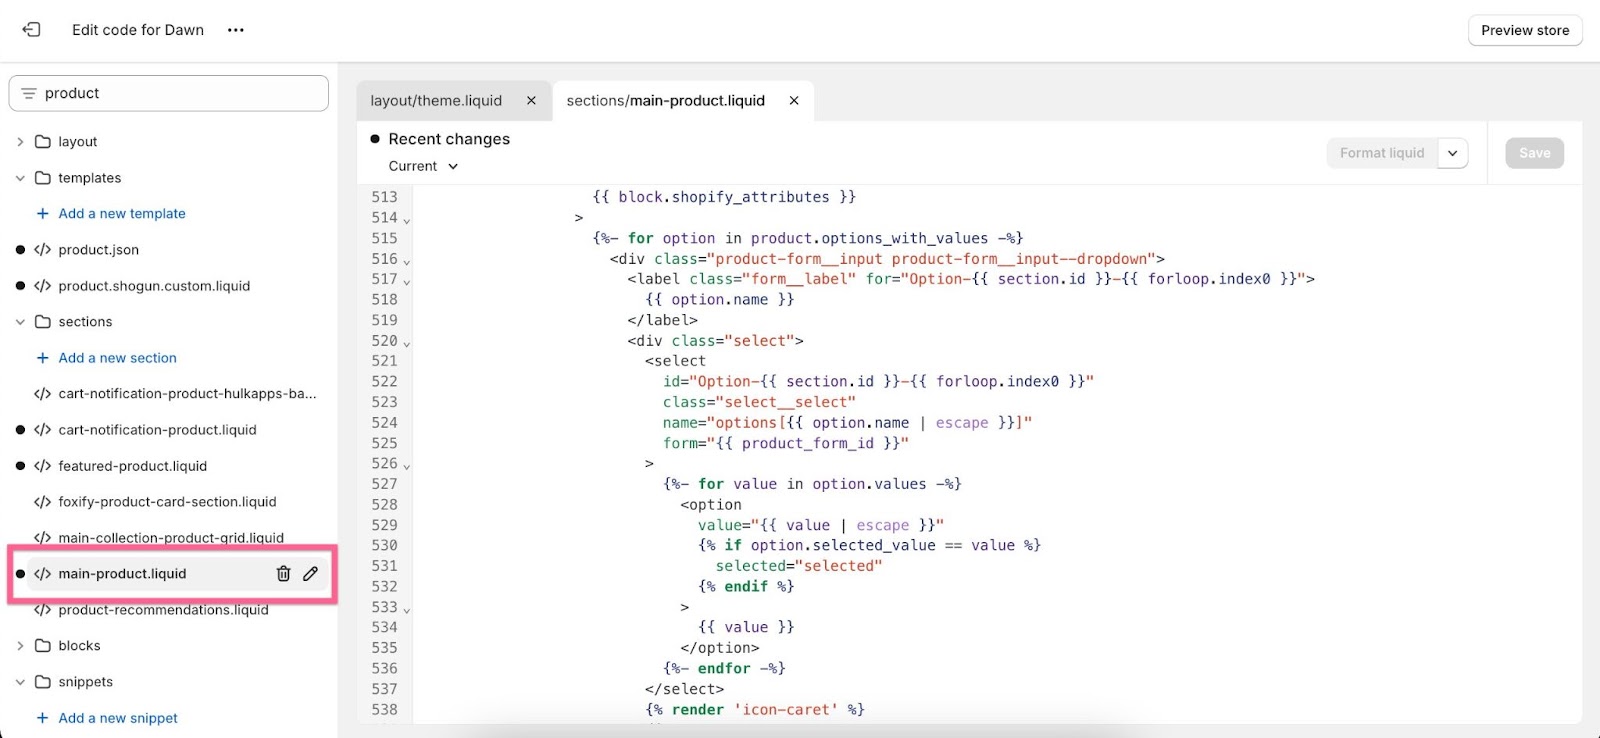Click code file icon of foxify-product-card-section.liquid
Image resolution: width=1600 pixels, height=738 pixels.
point(42,502)
